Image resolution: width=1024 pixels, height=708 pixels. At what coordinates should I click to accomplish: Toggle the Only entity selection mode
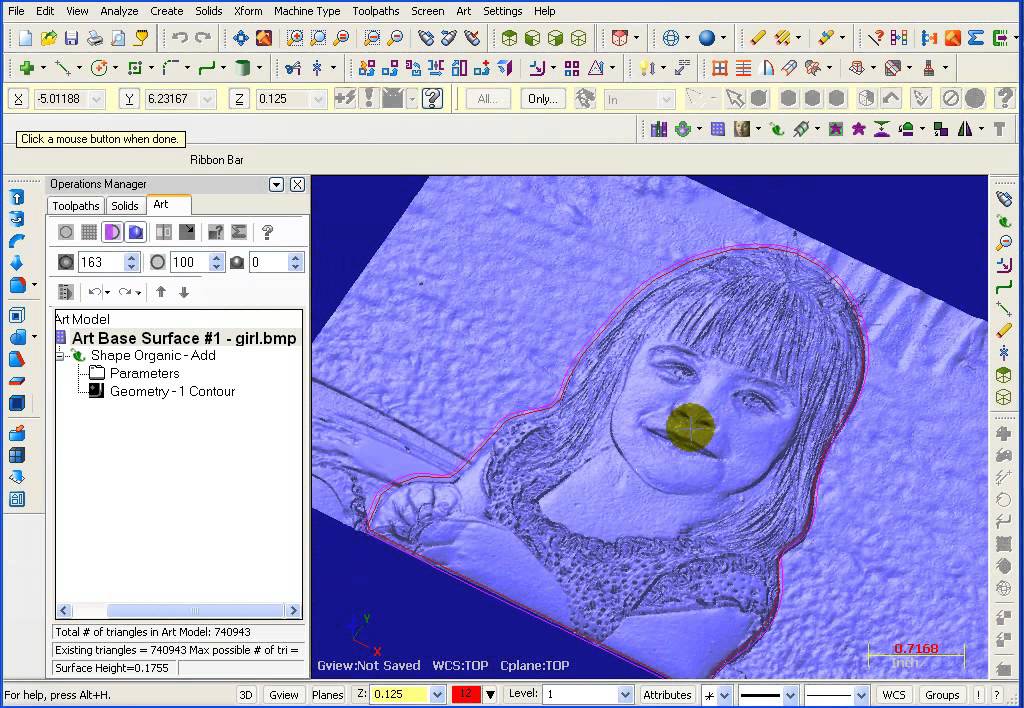[541, 99]
